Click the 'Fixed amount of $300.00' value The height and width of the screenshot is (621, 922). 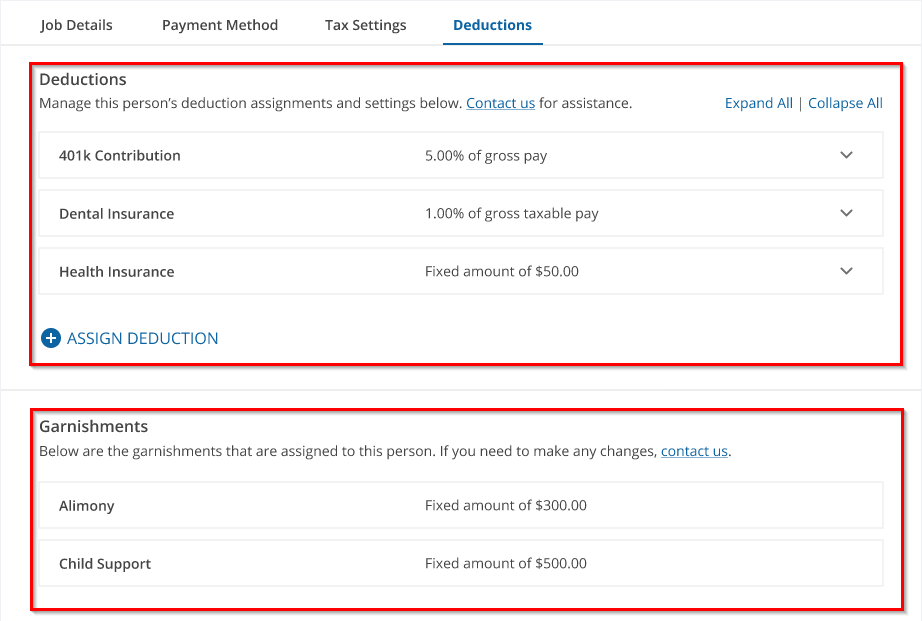pyautogui.click(x=506, y=506)
